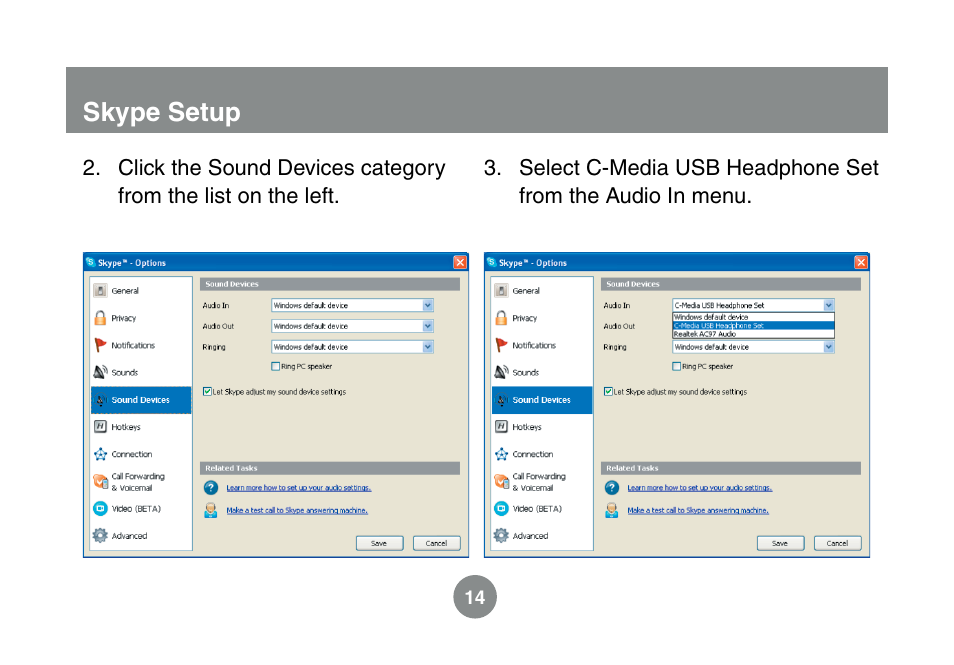Select C-Media USB Headphone Set list option

point(753,326)
